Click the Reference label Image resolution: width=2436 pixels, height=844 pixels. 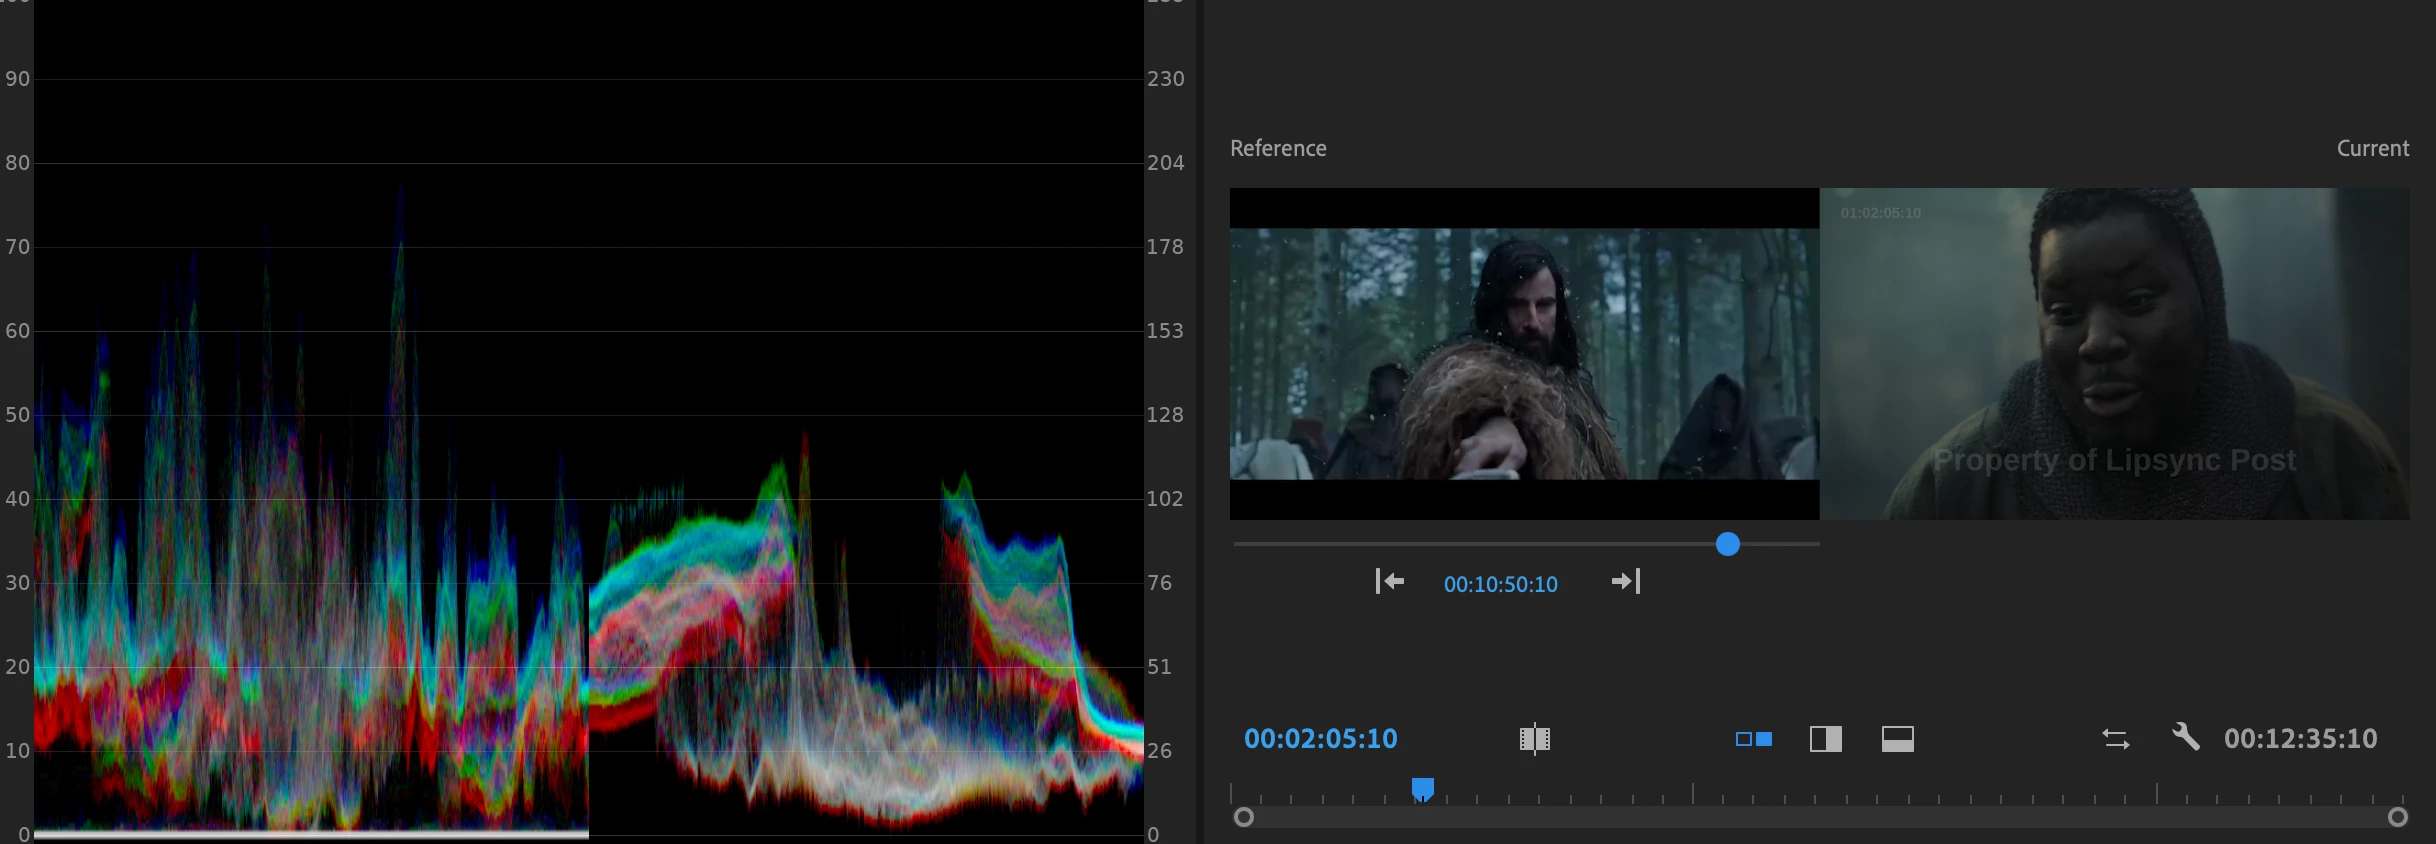[1278, 148]
